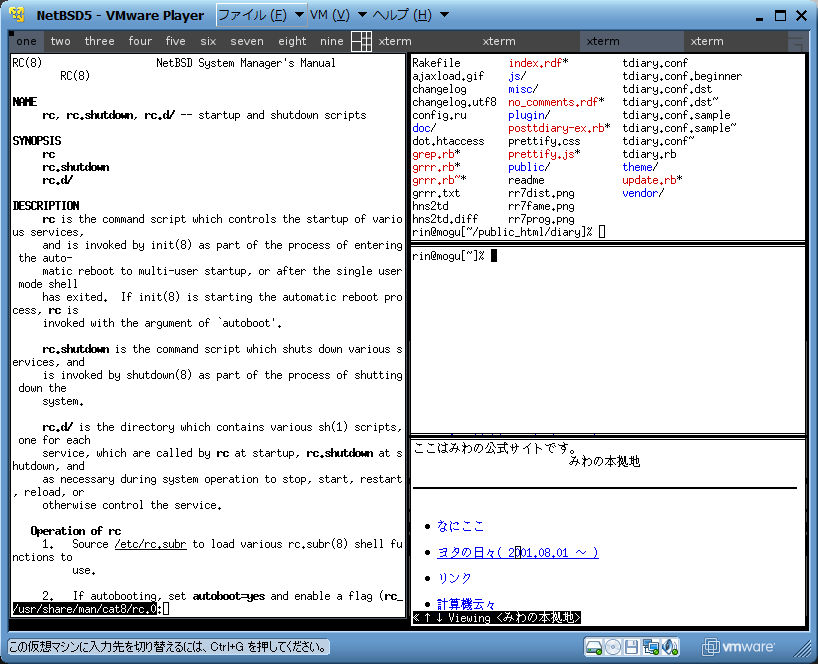The height and width of the screenshot is (664, 818).
Task: Click the posttdiary-ex.rb* file name
Action: pyautogui.click(x=559, y=128)
